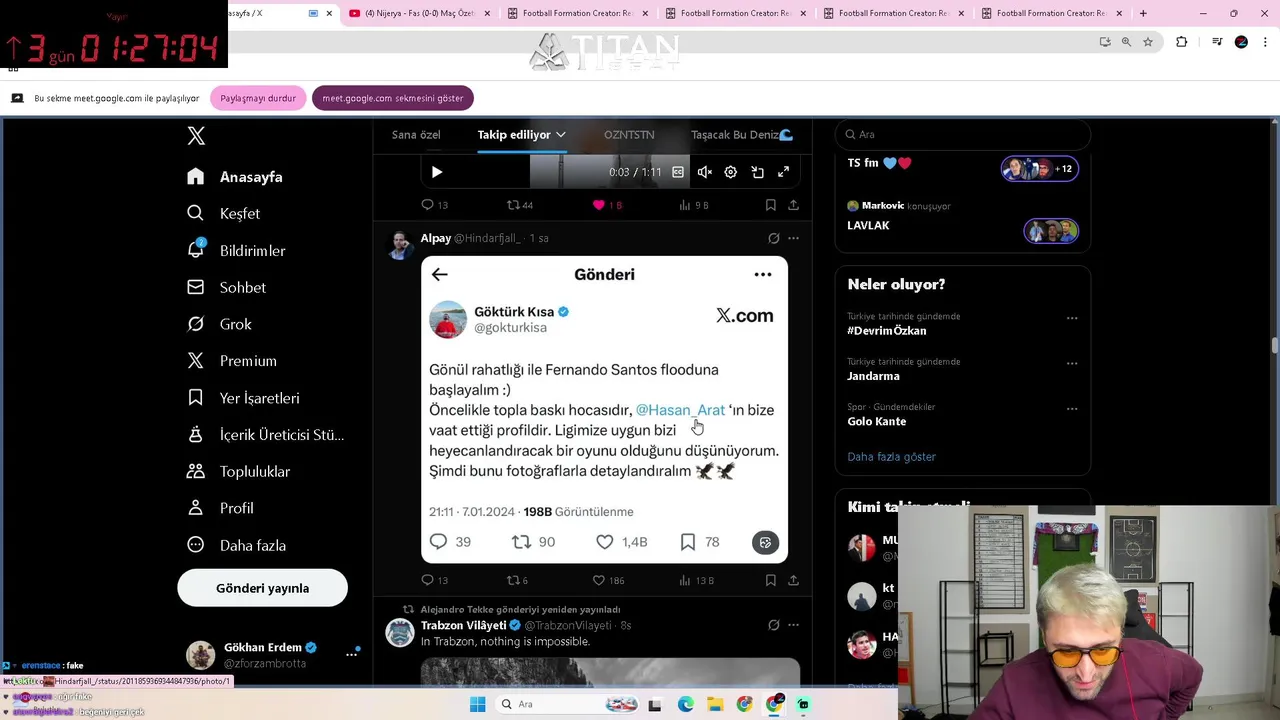Click the Ara search field on X
This screenshot has height=720, width=1280.
[x=962, y=134]
